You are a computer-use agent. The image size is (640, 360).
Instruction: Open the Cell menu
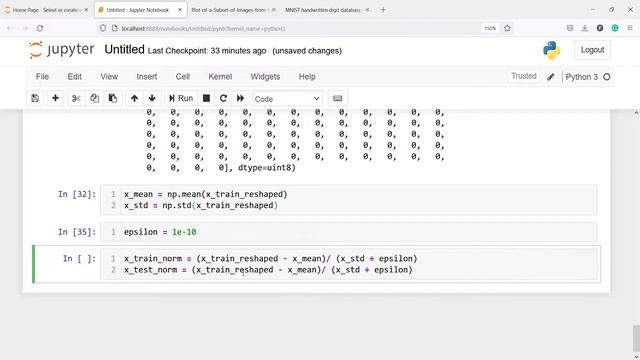click(x=183, y=77)
